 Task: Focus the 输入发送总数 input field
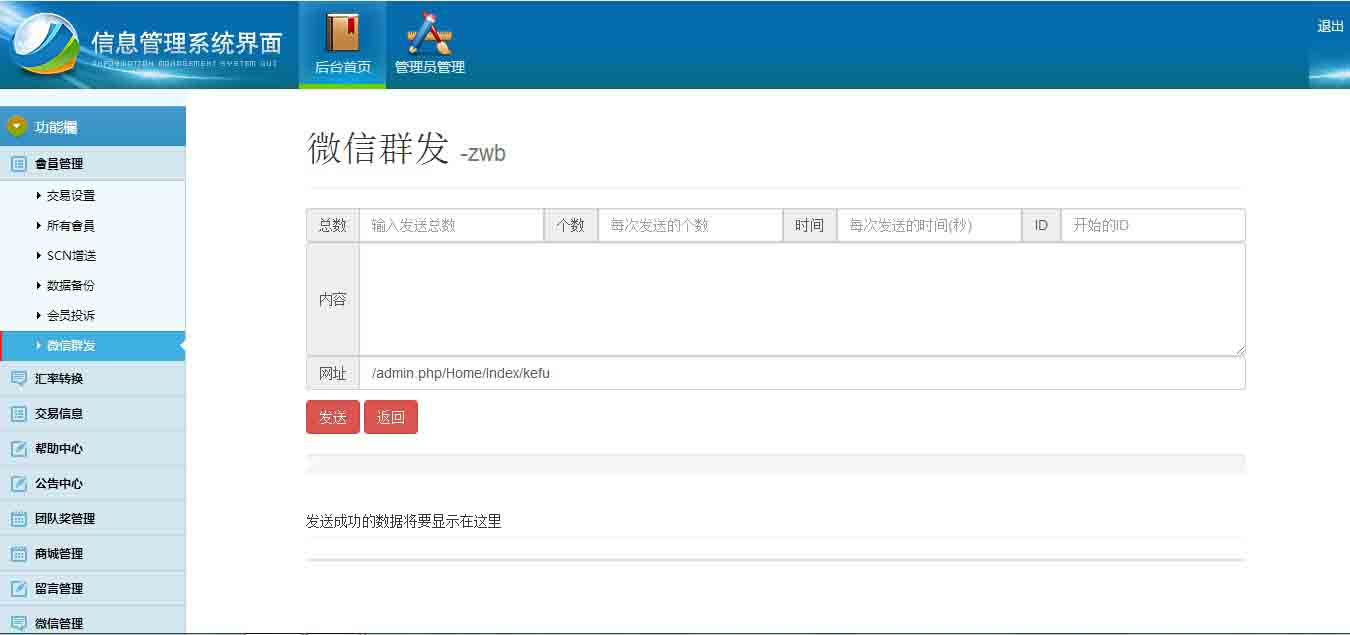tap(451, 226)
